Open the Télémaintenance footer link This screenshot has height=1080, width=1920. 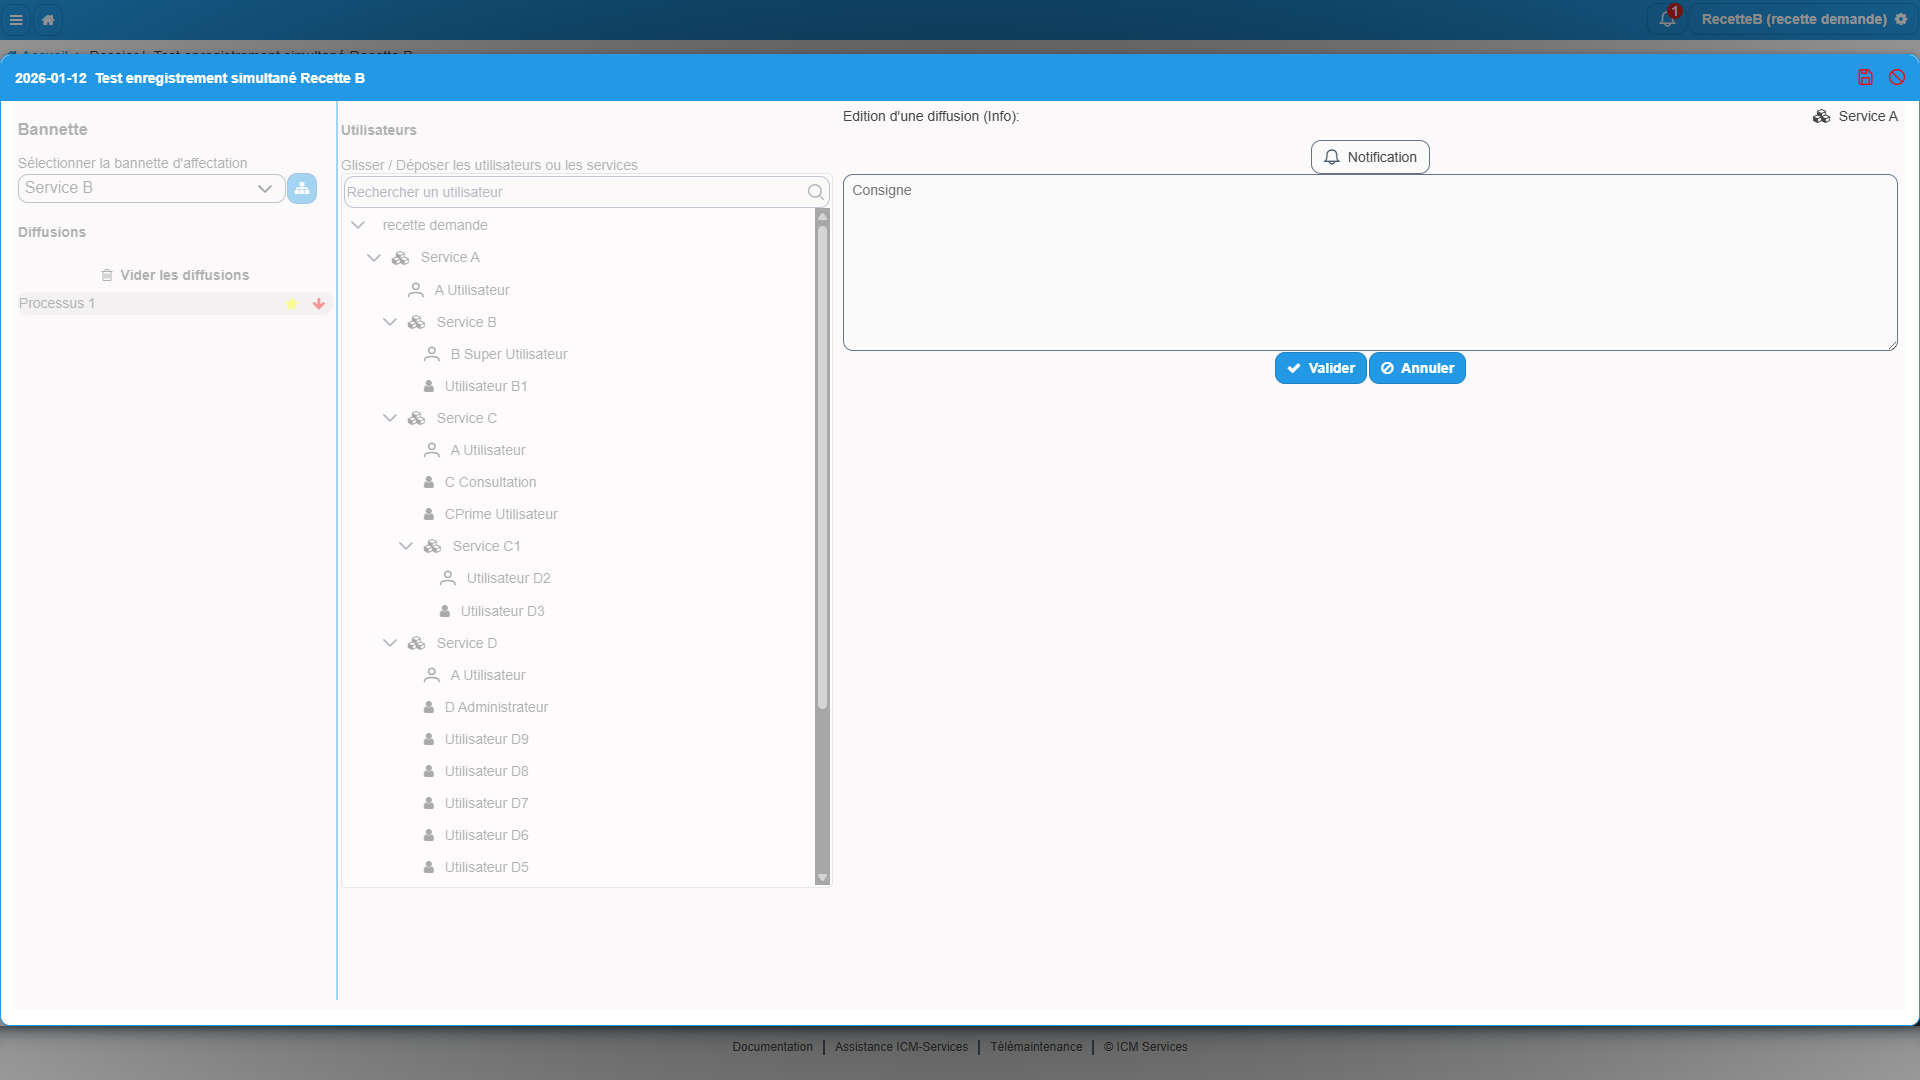(x=1036, y=1047)
